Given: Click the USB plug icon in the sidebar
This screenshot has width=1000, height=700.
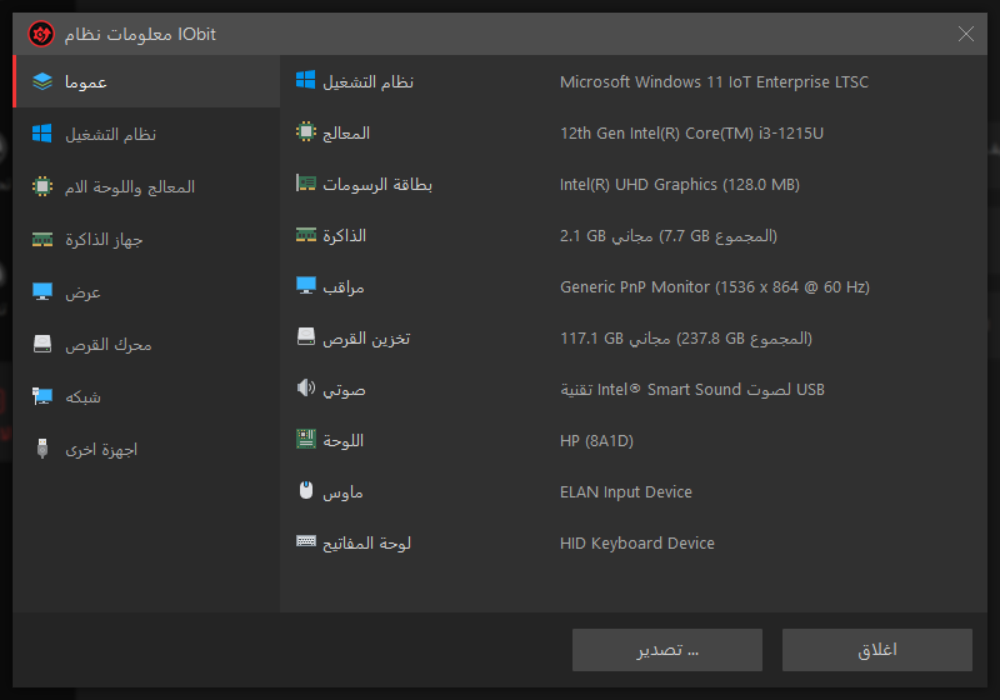Looking at the screenshot, I should pyautogui.click(x=43, y=449).
